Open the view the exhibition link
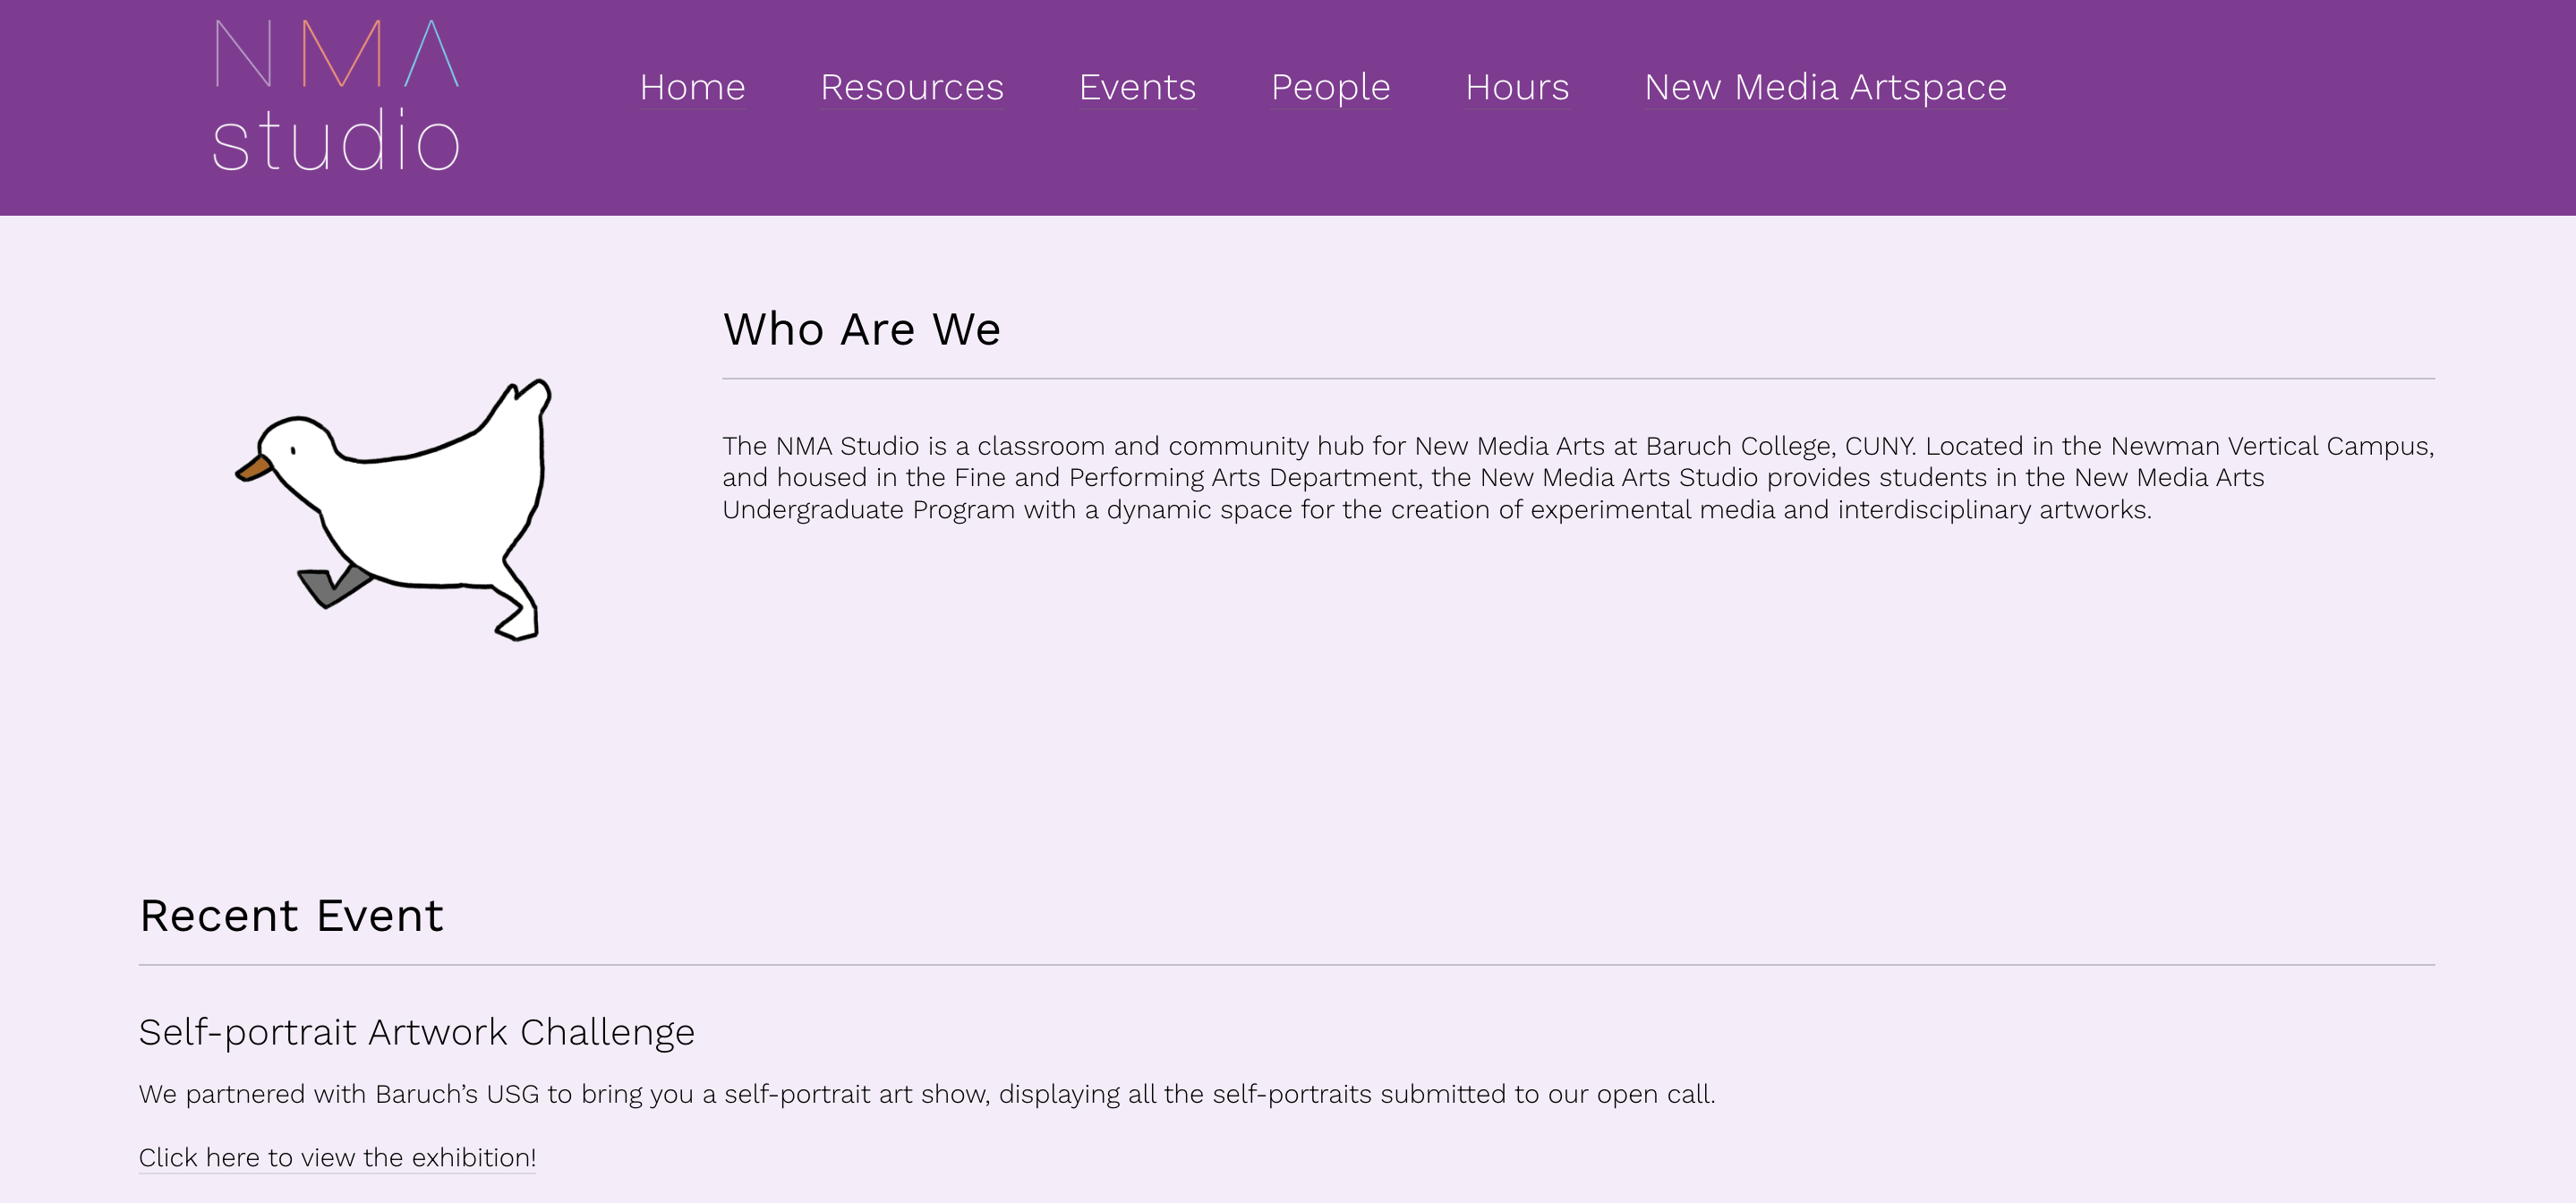The height and width of the screenshot is (1203, 2576). tap(337, 1157)
